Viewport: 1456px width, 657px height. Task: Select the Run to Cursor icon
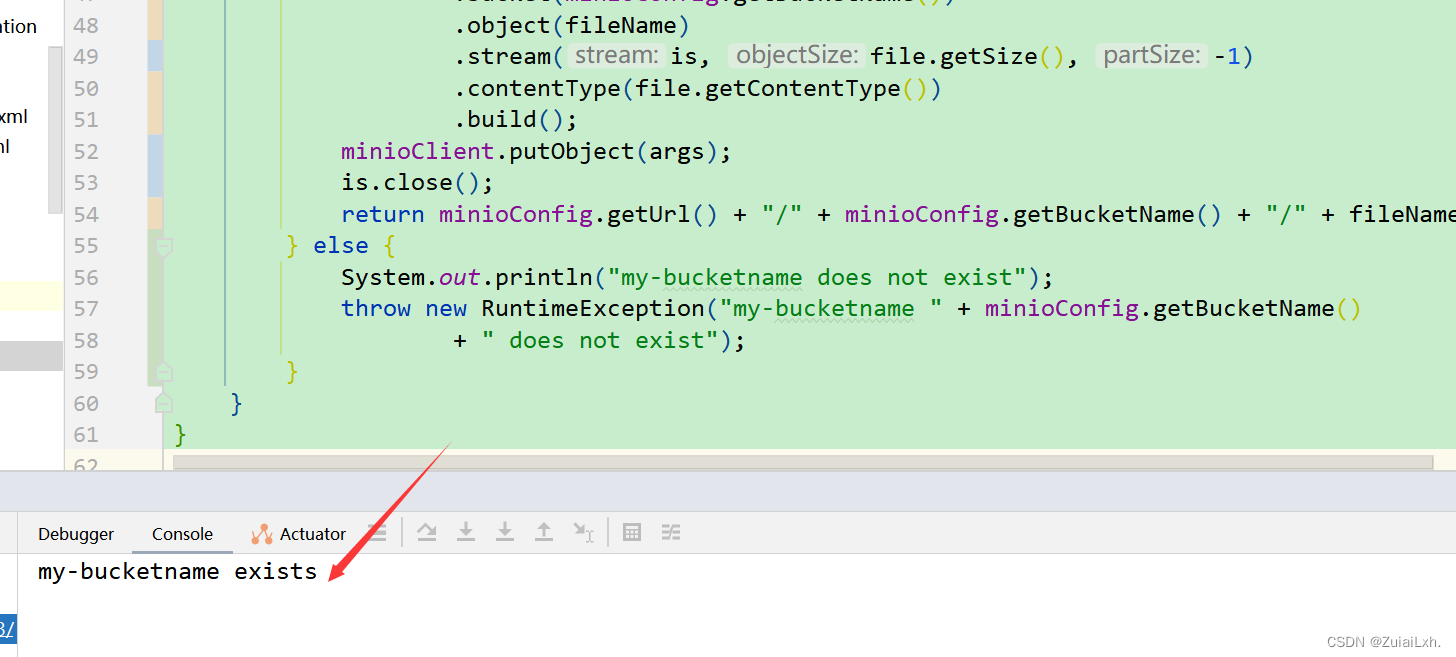click(x=584, y=532)
